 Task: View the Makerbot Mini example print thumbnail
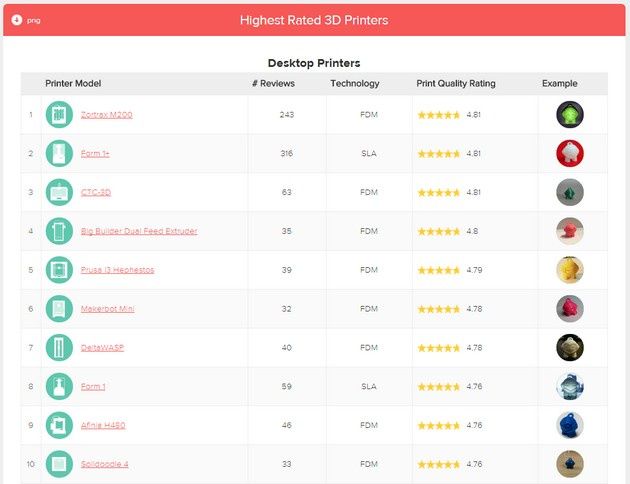570,309
